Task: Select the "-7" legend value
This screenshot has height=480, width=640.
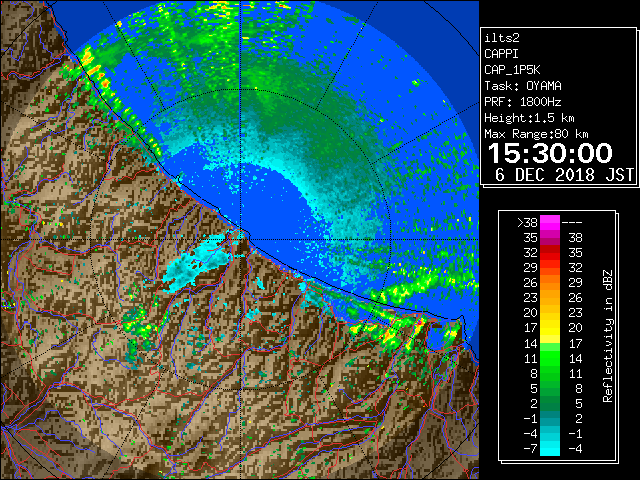Action: 530,449
